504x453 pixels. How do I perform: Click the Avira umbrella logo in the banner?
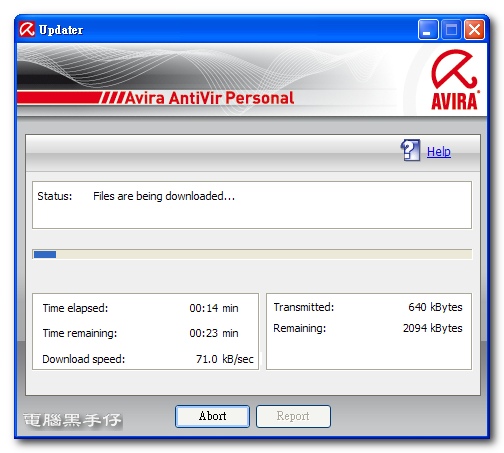pos(455,80)
